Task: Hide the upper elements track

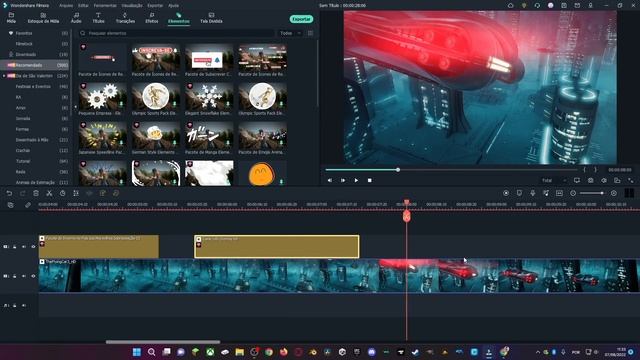Action: 33,247
